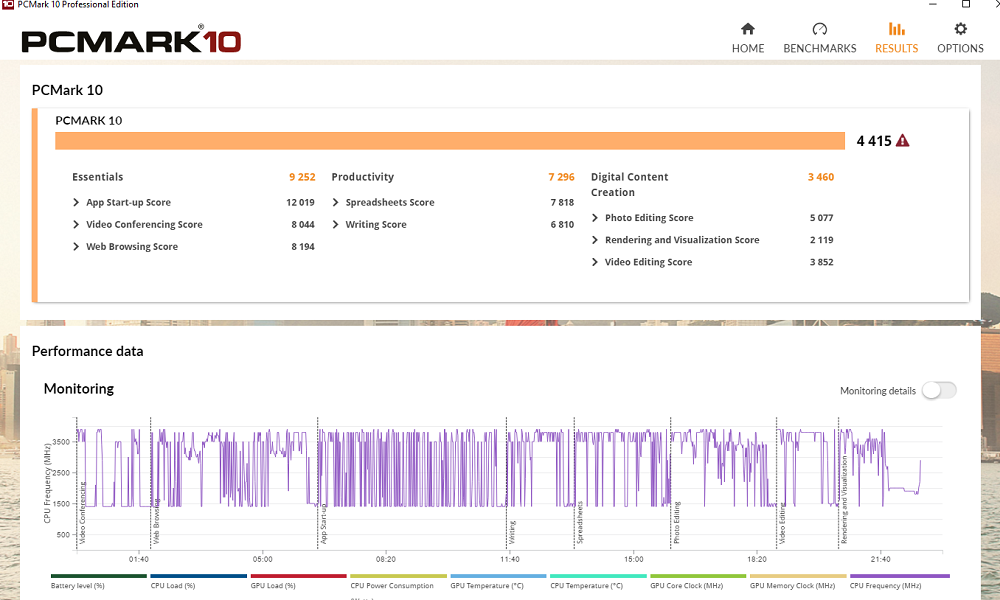Click the red warning triangle beside 4 415
The image size is (1000, 600).
[902, 141]
